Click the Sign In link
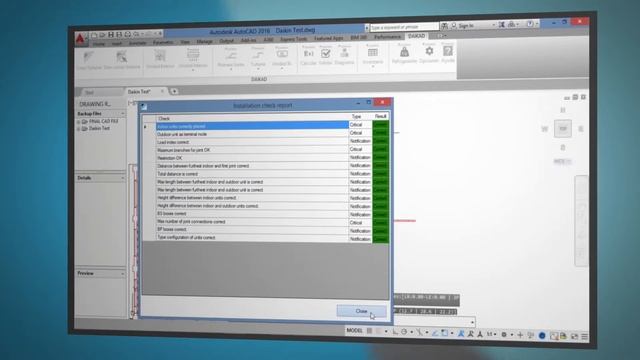Viewport: 640px width, 360px height. 466,26
